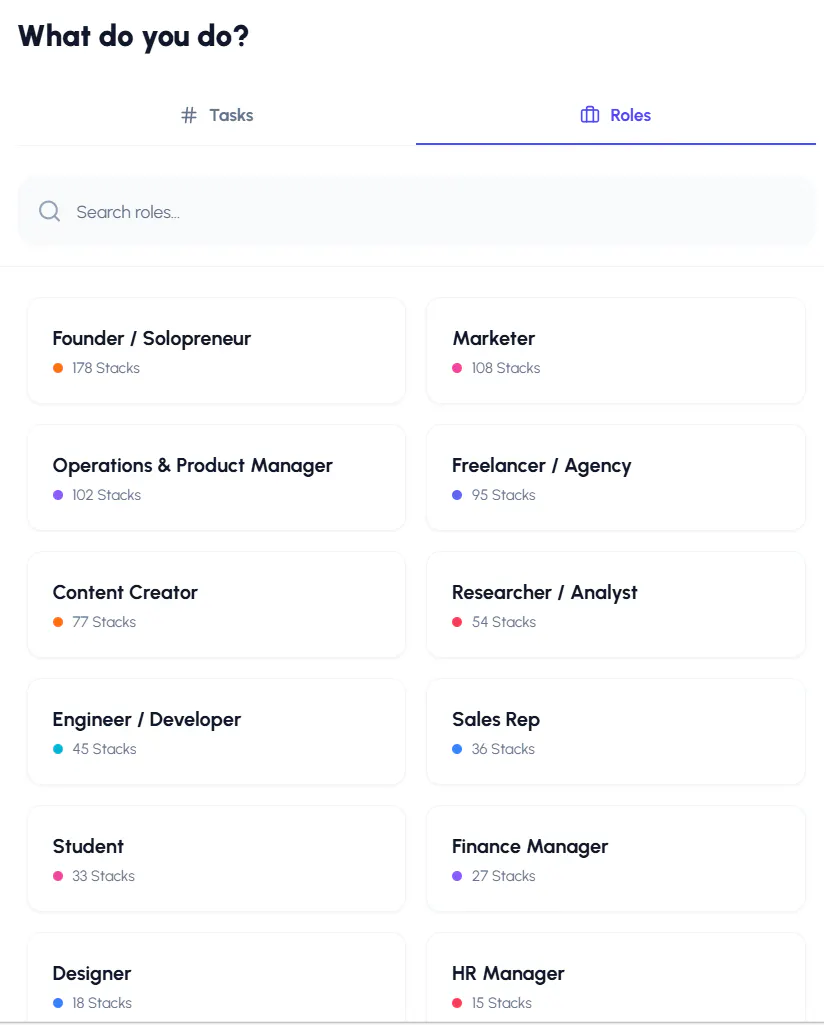The image size is (824, 1025).
Task: Click the hash icon beside Tasks
Action: [189, 115]
